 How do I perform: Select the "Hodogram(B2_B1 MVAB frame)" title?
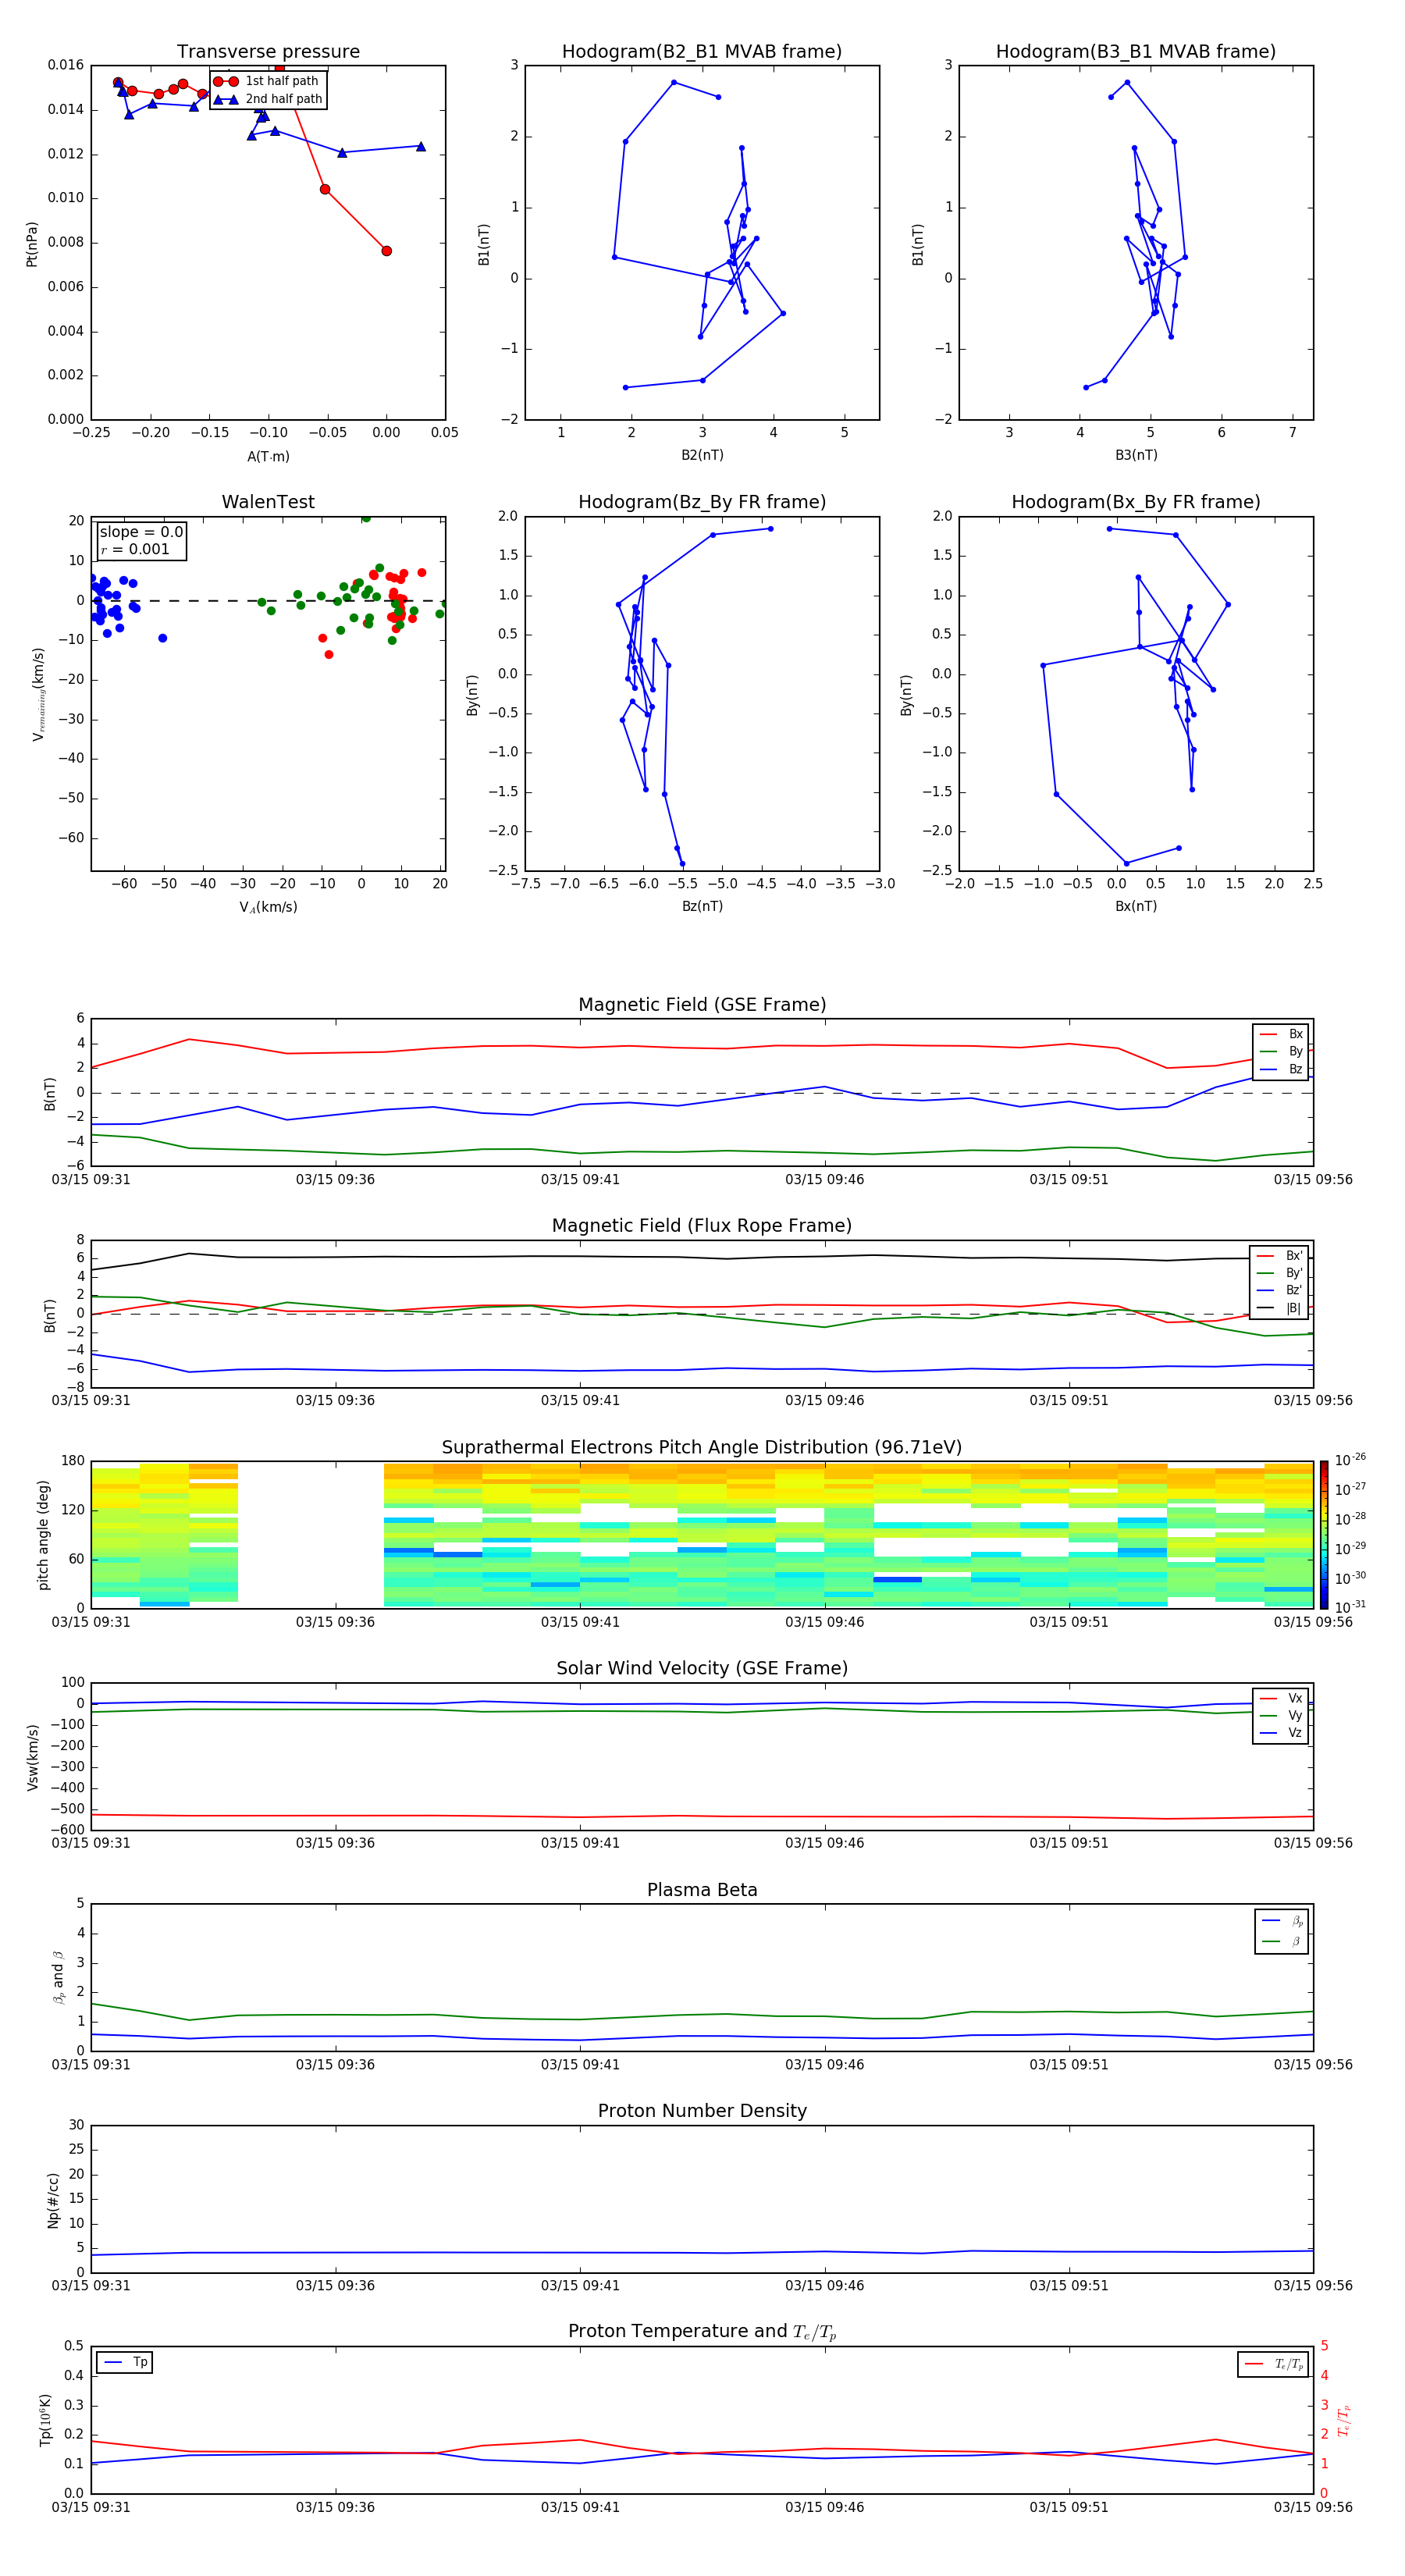(702, 51)
